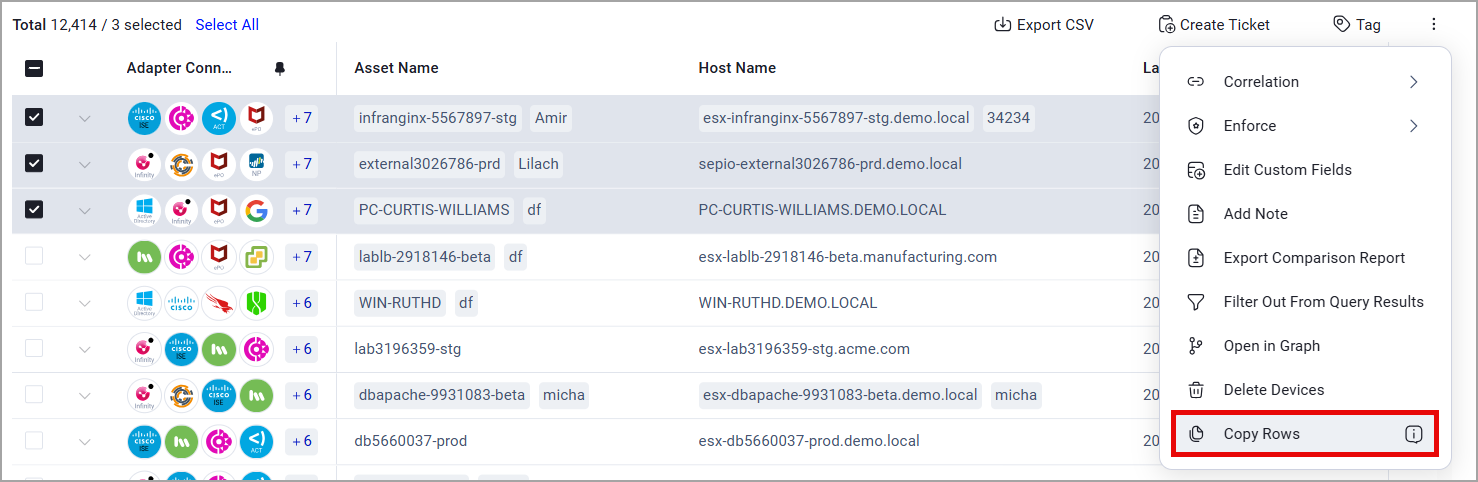Viewport: 1478px width, 482px height.
Task: Show +7 more adapters for infranginx row
Action: [302, 118]
